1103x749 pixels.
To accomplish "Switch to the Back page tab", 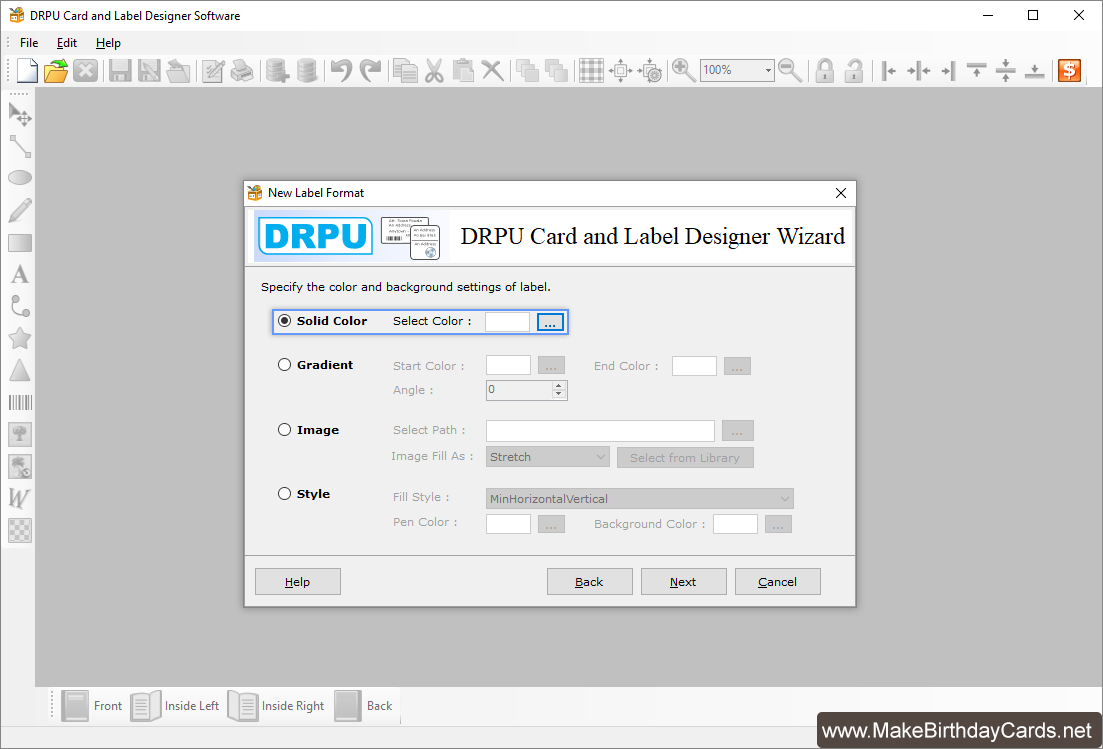I will [x=363, y=706].
